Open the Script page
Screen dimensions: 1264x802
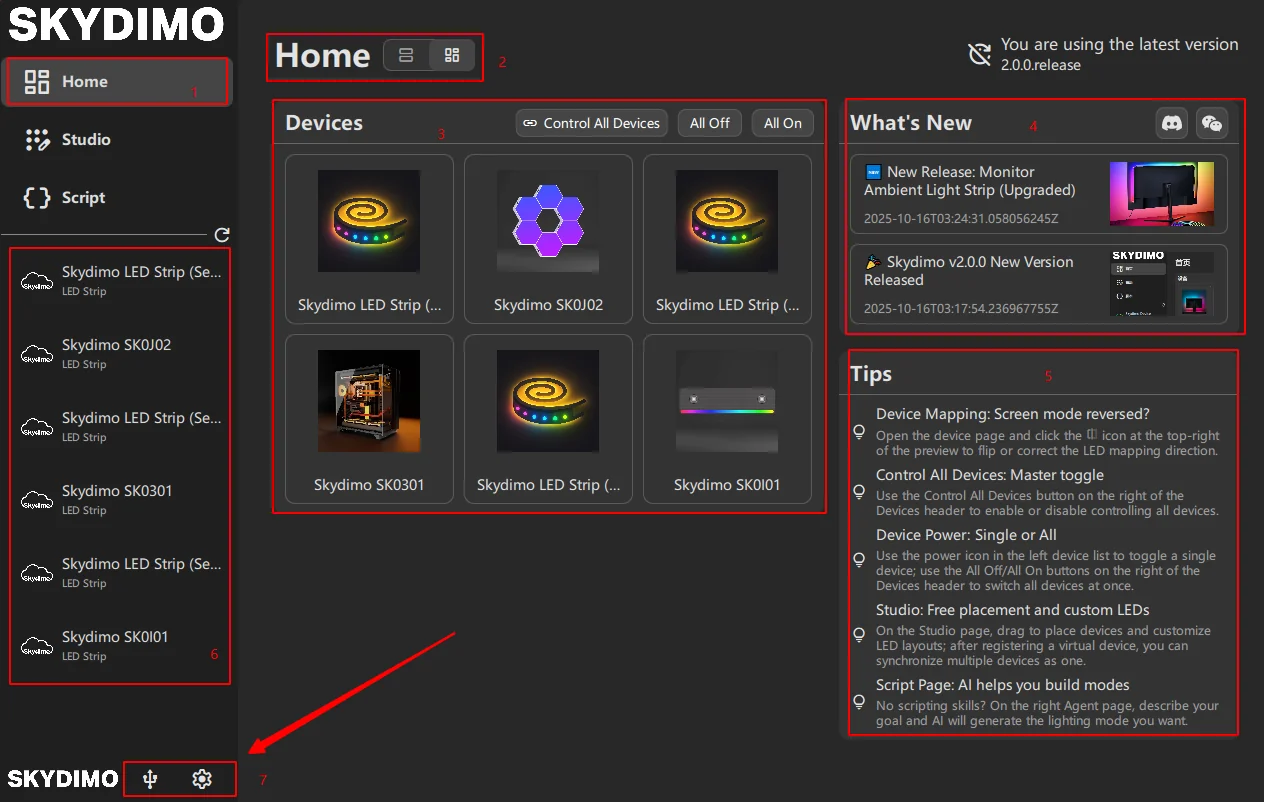[x=82, y=198]
